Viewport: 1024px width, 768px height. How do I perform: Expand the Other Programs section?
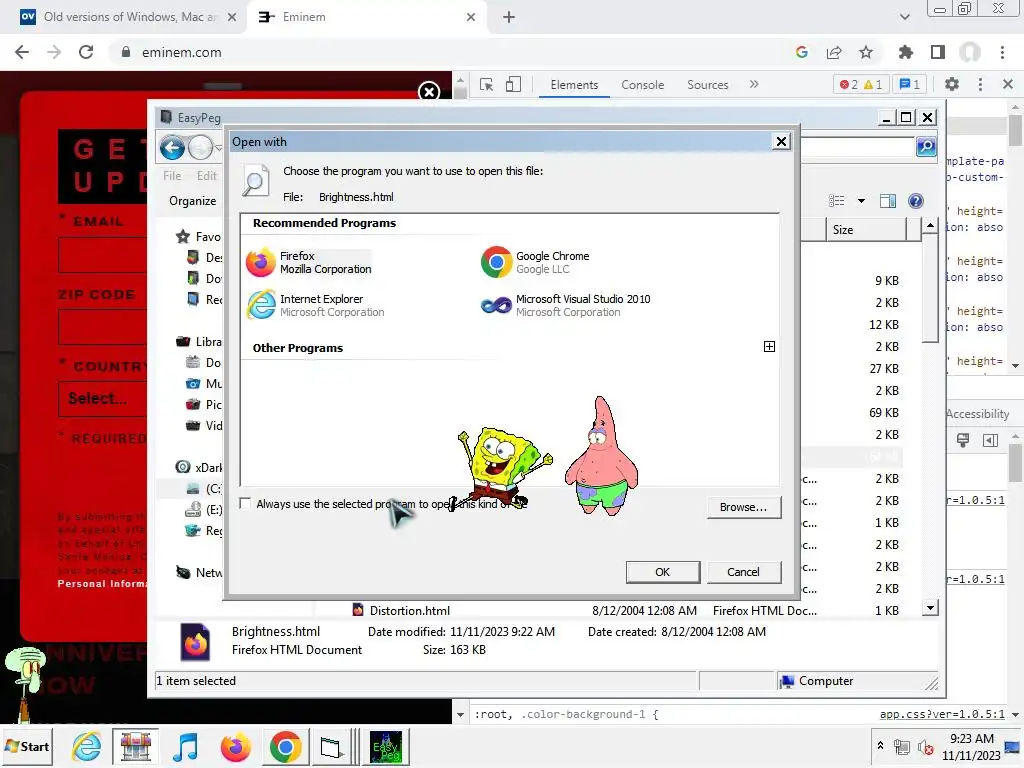tap(769, 347)
